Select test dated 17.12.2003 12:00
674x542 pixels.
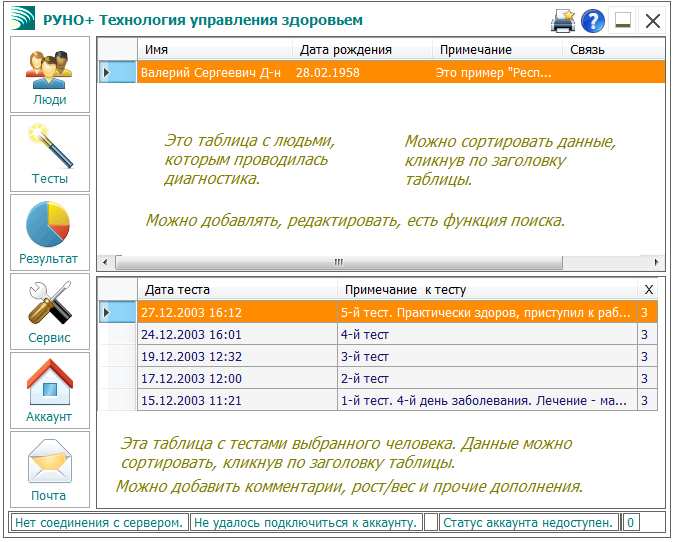[x=238, y=378]
